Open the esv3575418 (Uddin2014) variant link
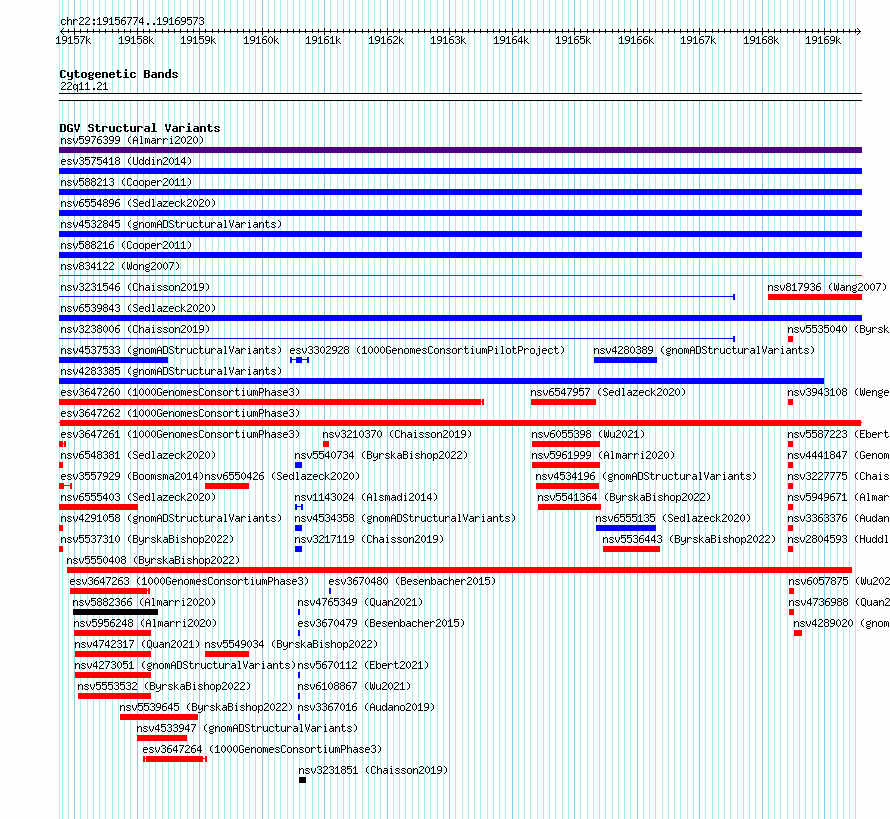Screen dimensions: 890x819 coord(126,161)
